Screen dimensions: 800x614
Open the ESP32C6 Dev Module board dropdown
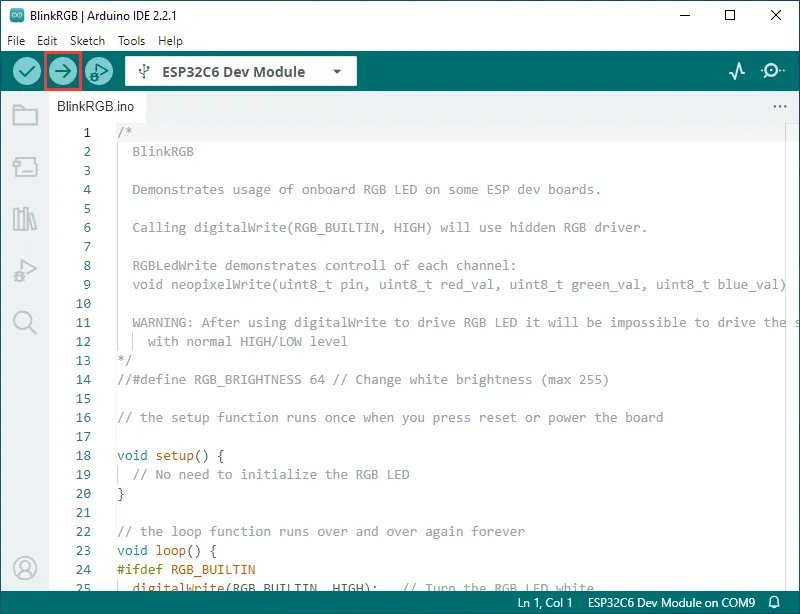click(241, 71)
